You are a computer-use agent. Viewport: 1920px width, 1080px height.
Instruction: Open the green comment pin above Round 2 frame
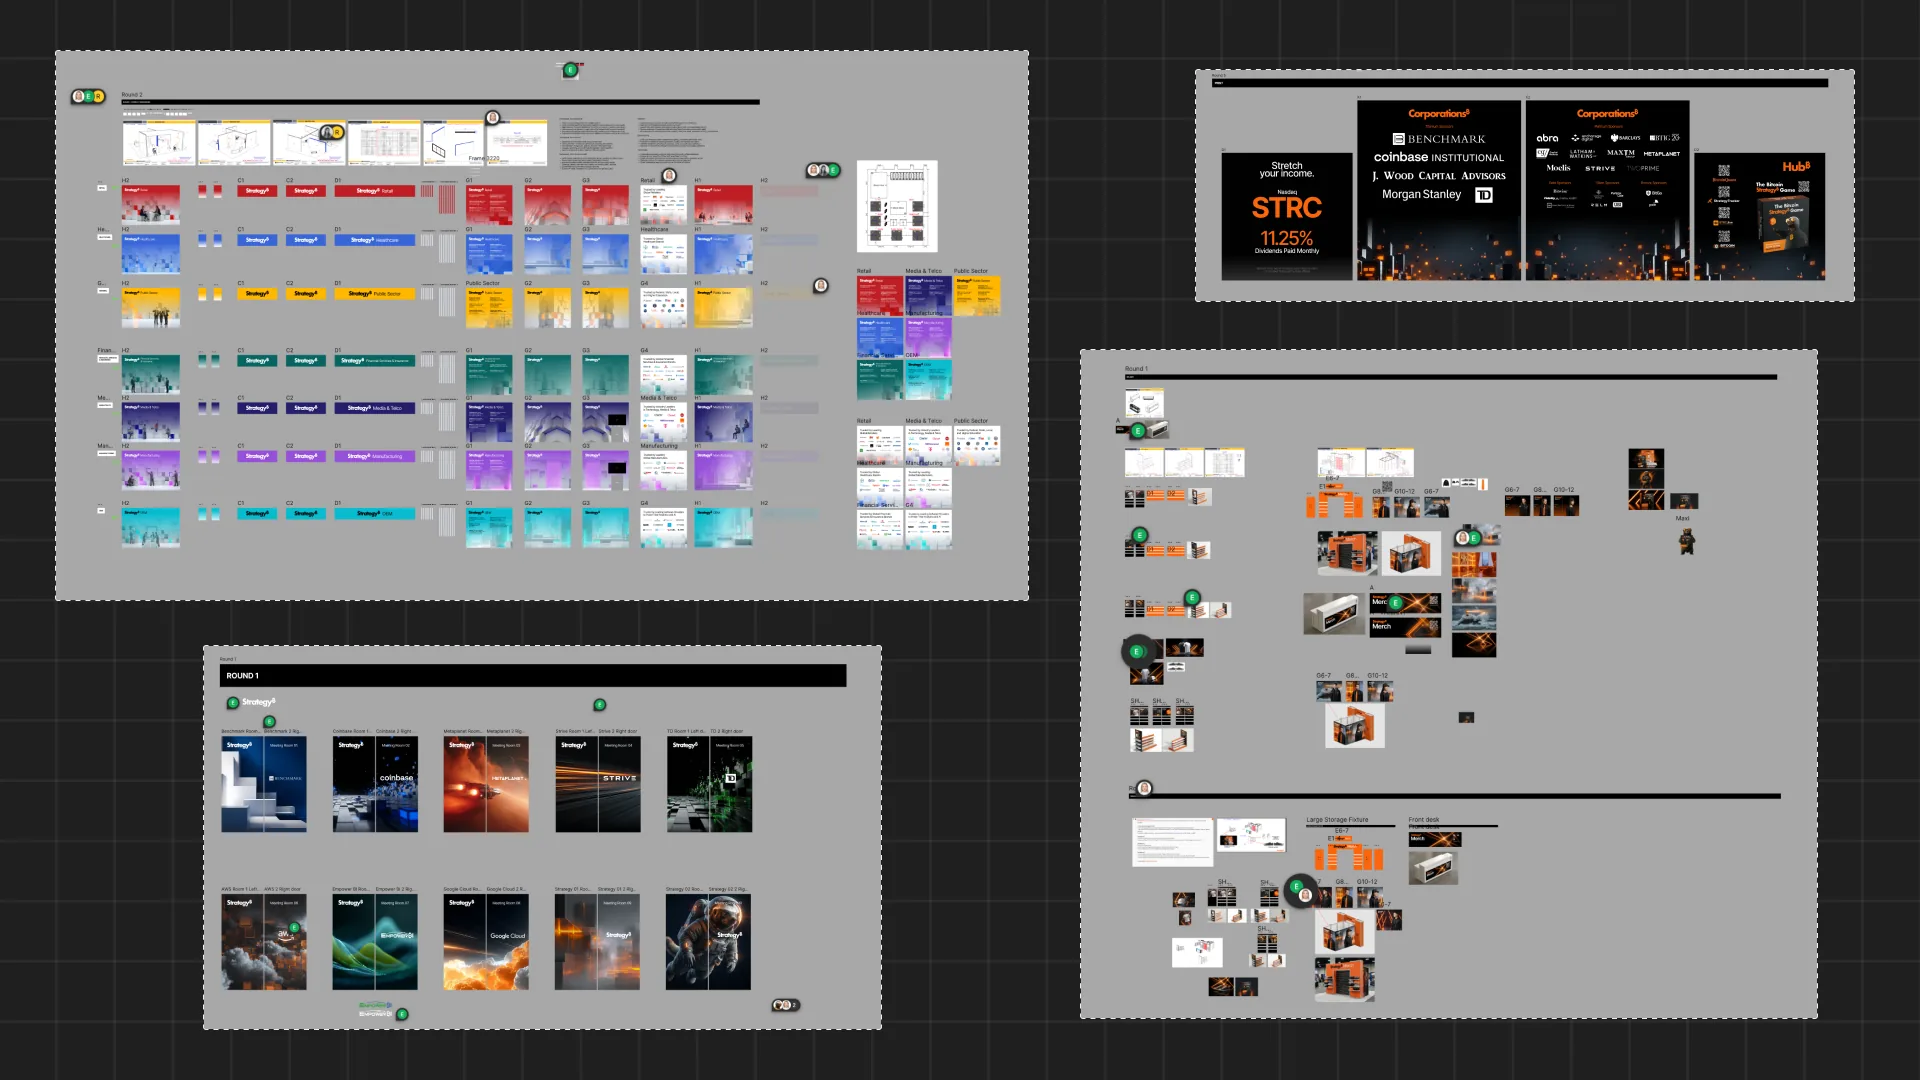click(570, 70)
